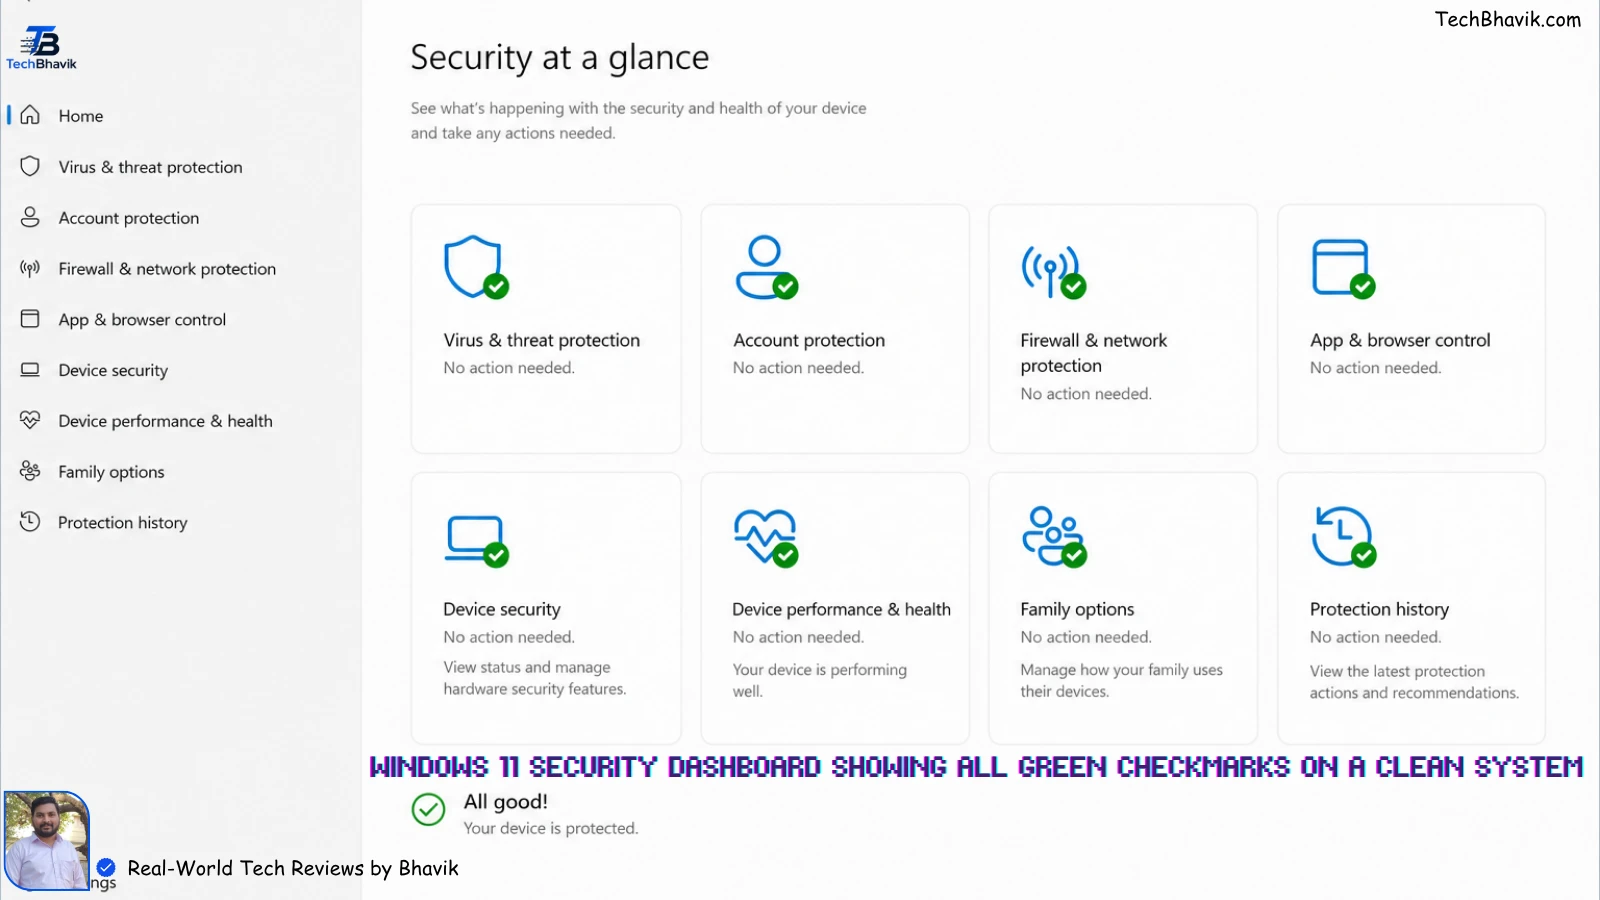Open the Family options card title
Image resolution: width=1600 pixels, height=900 pixels.
click(x=1077, y=609)
